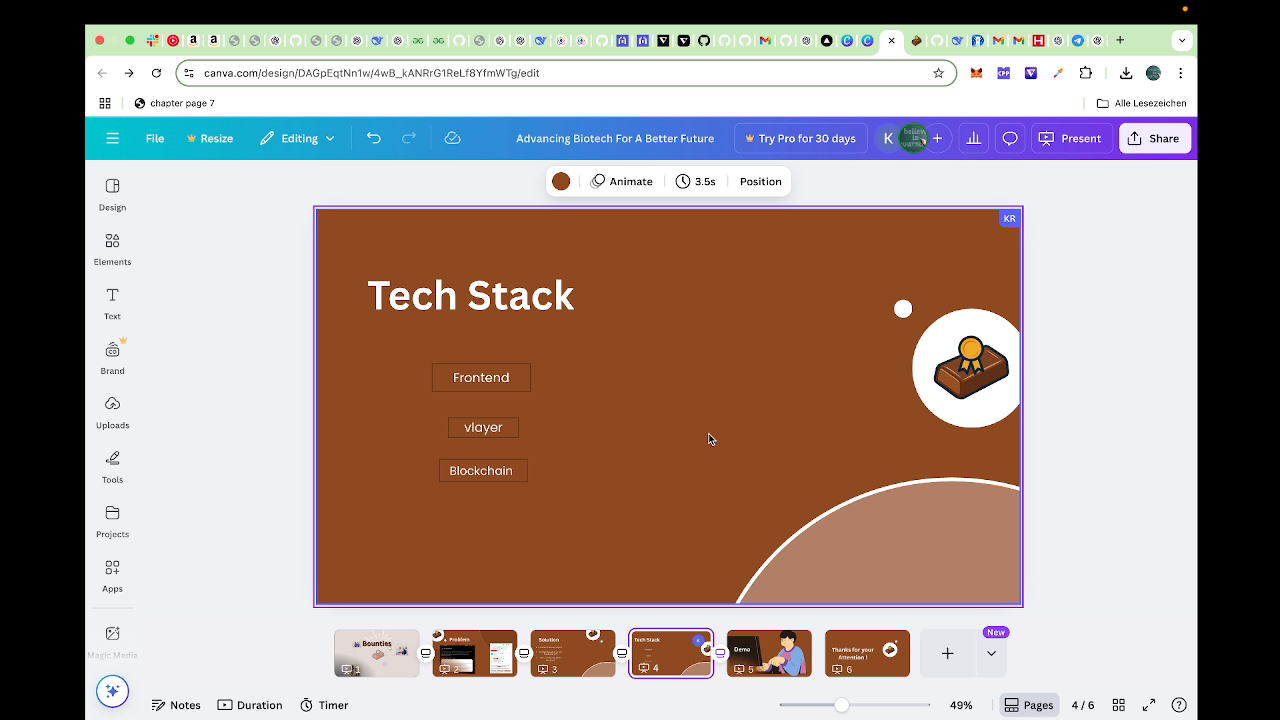This screenshot has width=1280, height=720.
Task: Open the hamburger main menu
Action: (112, 138)
